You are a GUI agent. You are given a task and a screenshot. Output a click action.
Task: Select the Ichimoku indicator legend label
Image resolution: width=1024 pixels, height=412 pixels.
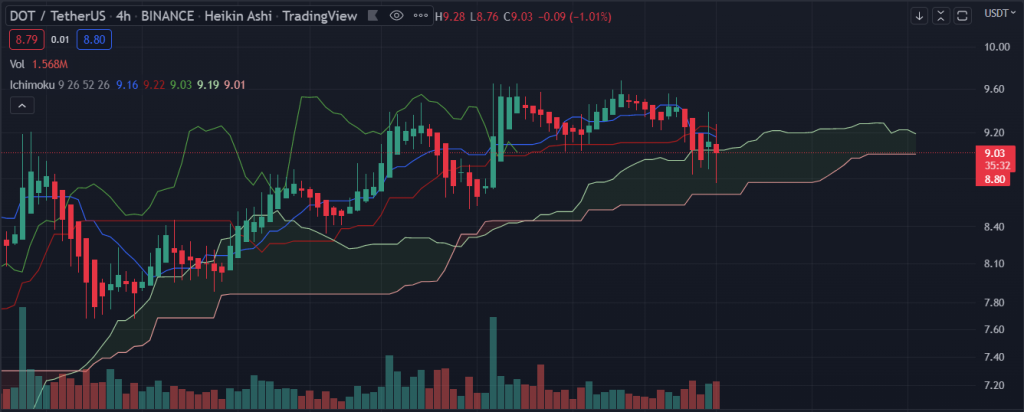32,85
